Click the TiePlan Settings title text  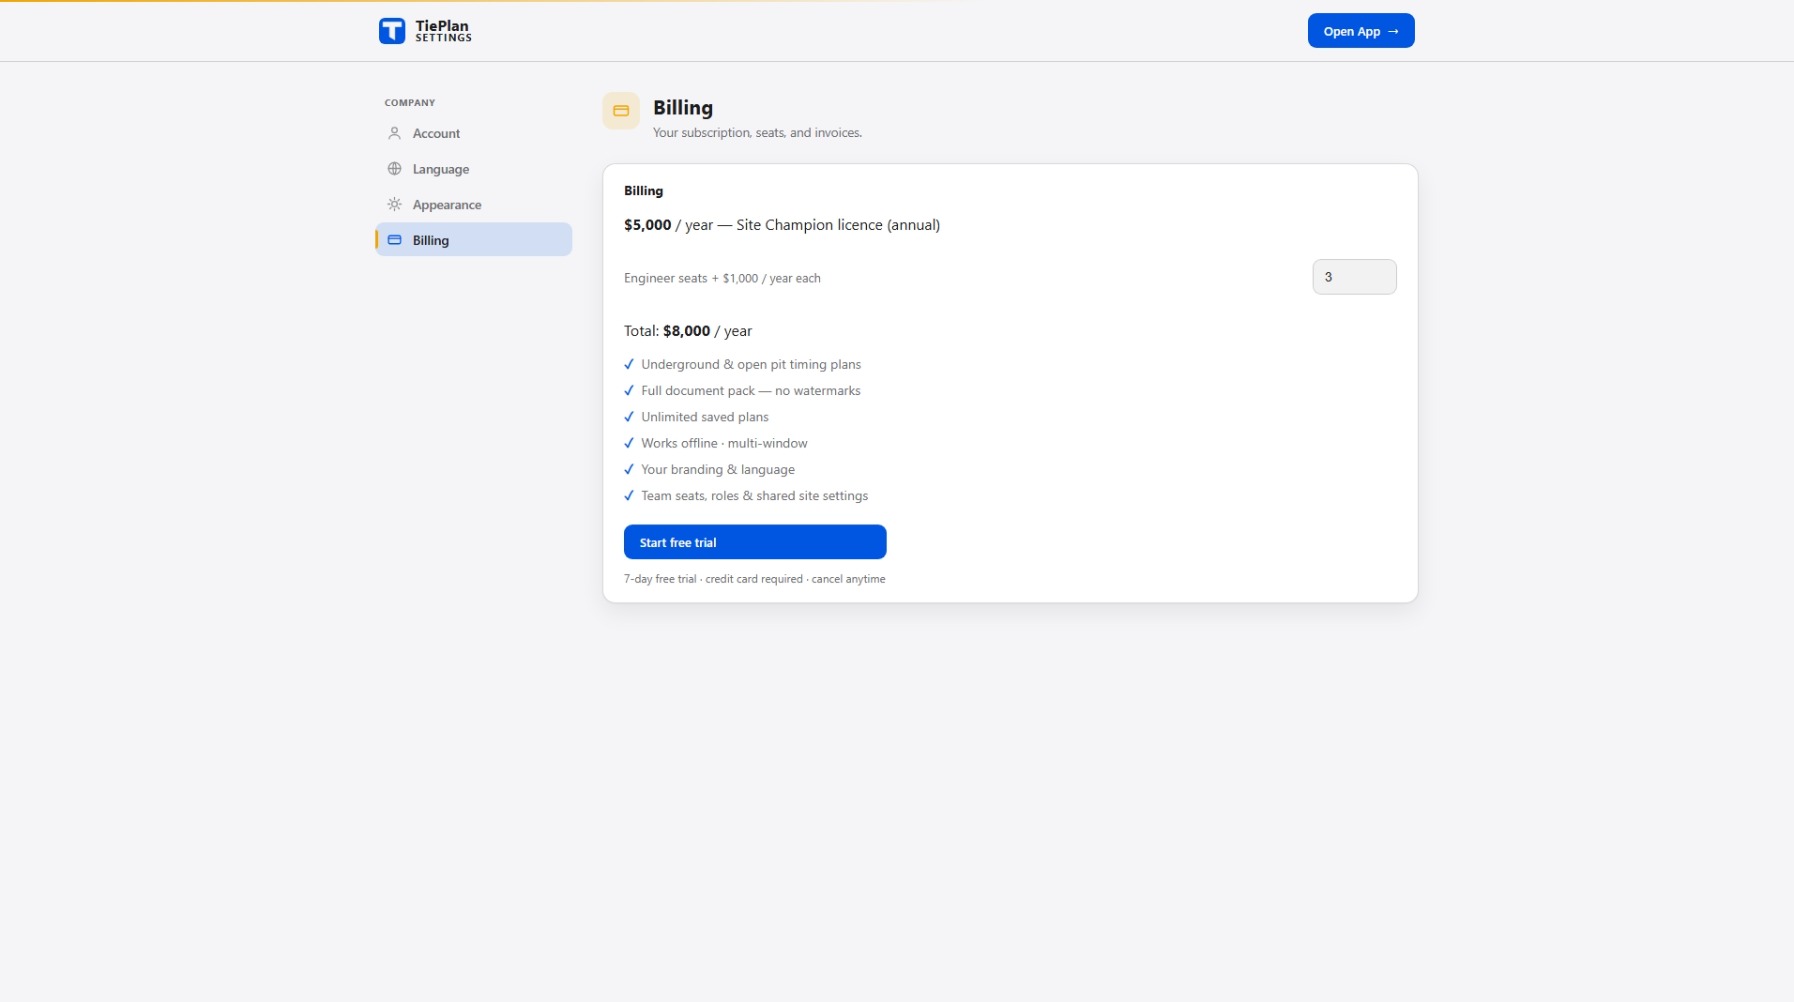pyautogui.click(x=443, y=31)
